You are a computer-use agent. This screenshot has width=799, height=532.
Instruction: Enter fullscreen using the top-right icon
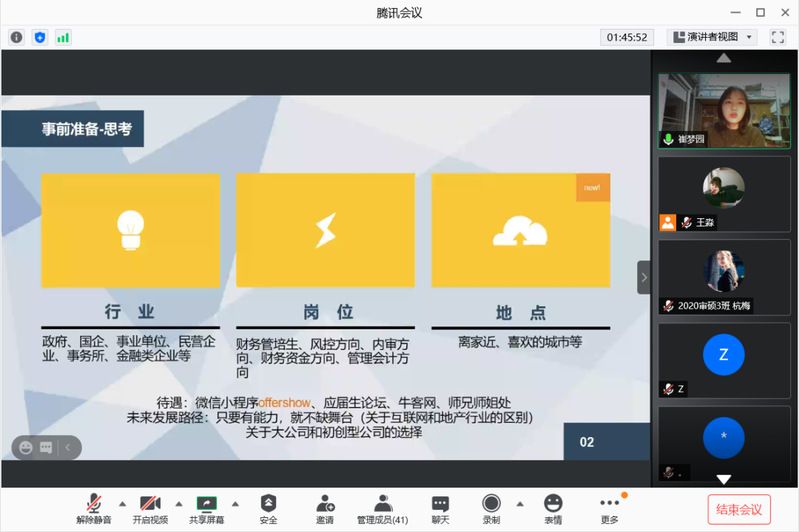pos(778,37)
